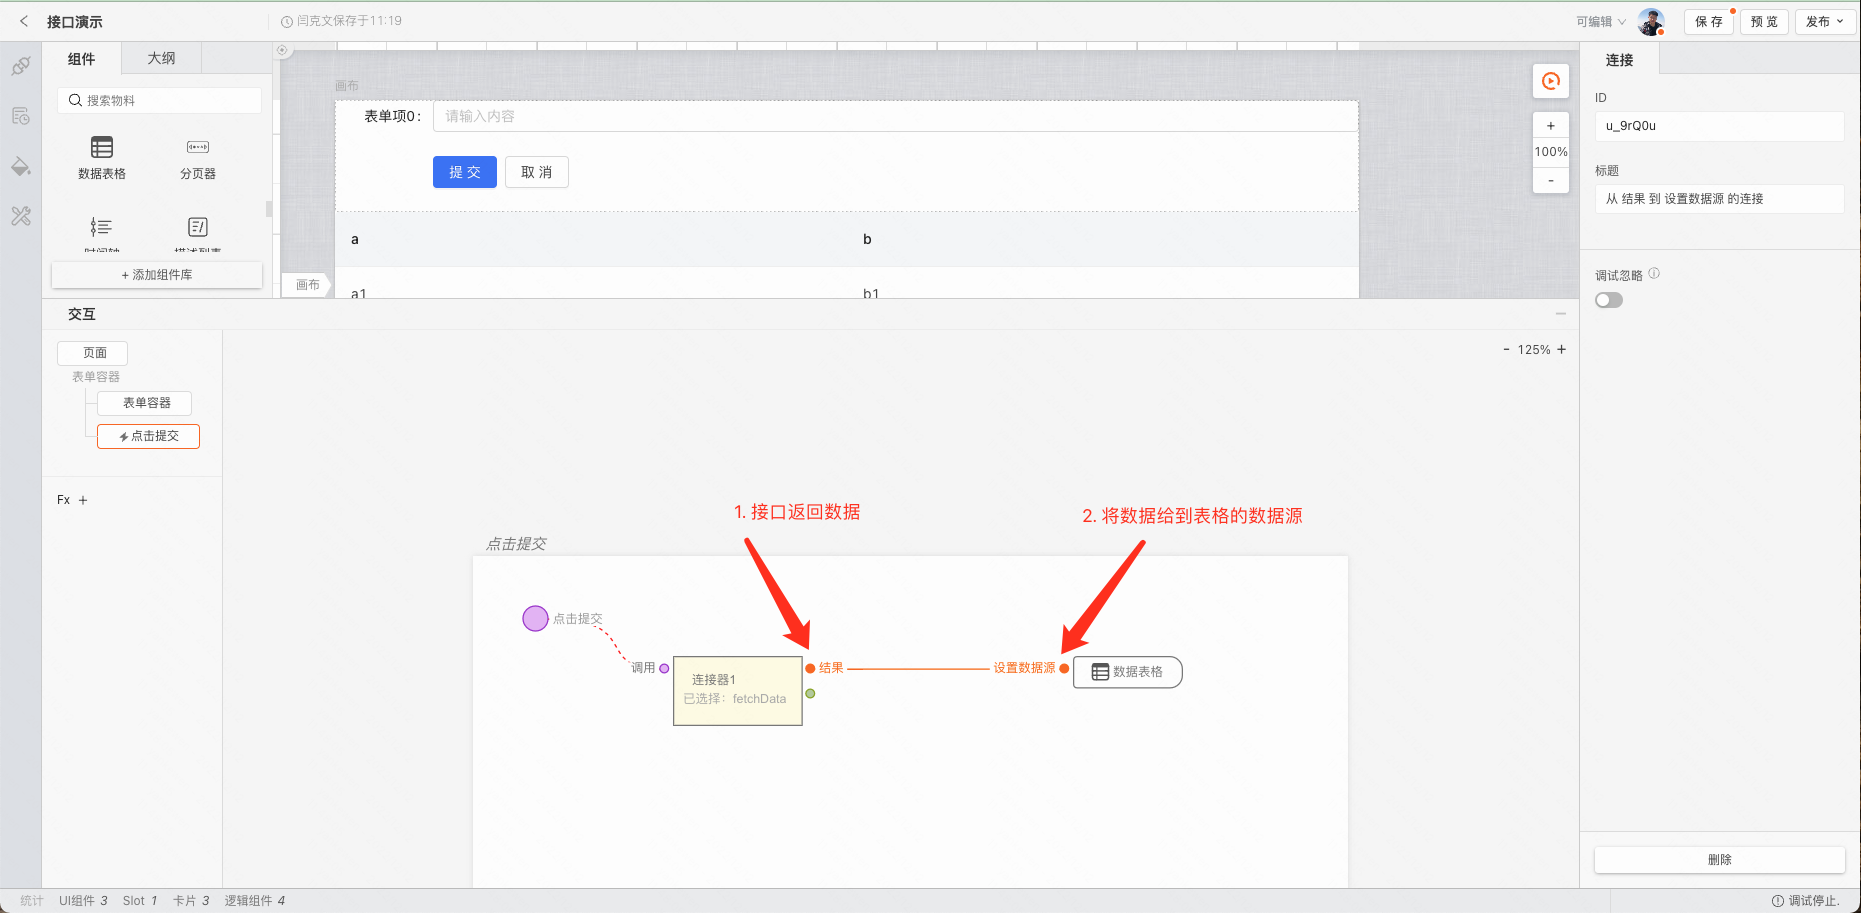Click the 逻辑组件 4 status entry
Screen dimensions: 1861x913
[255, 901]
